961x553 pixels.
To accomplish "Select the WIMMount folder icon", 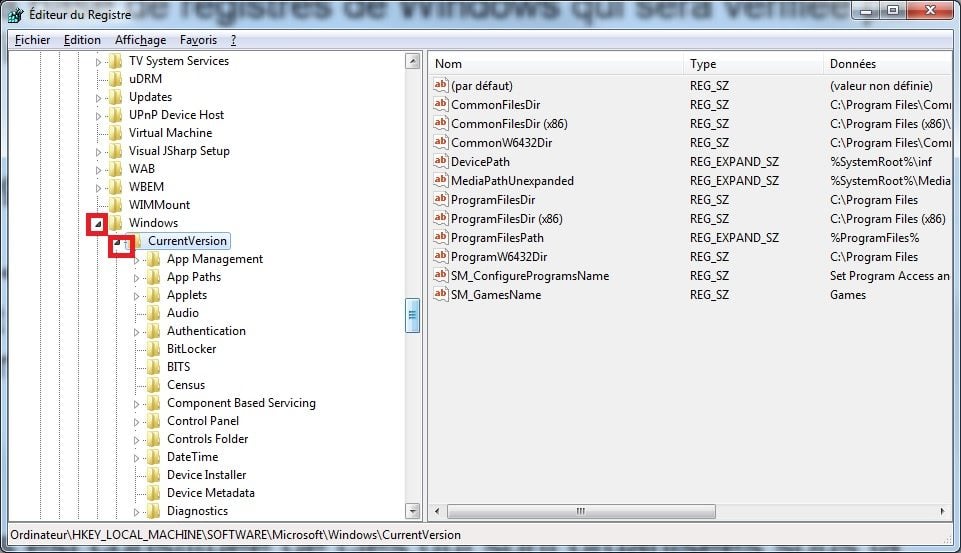I will [x=115, y=205].
